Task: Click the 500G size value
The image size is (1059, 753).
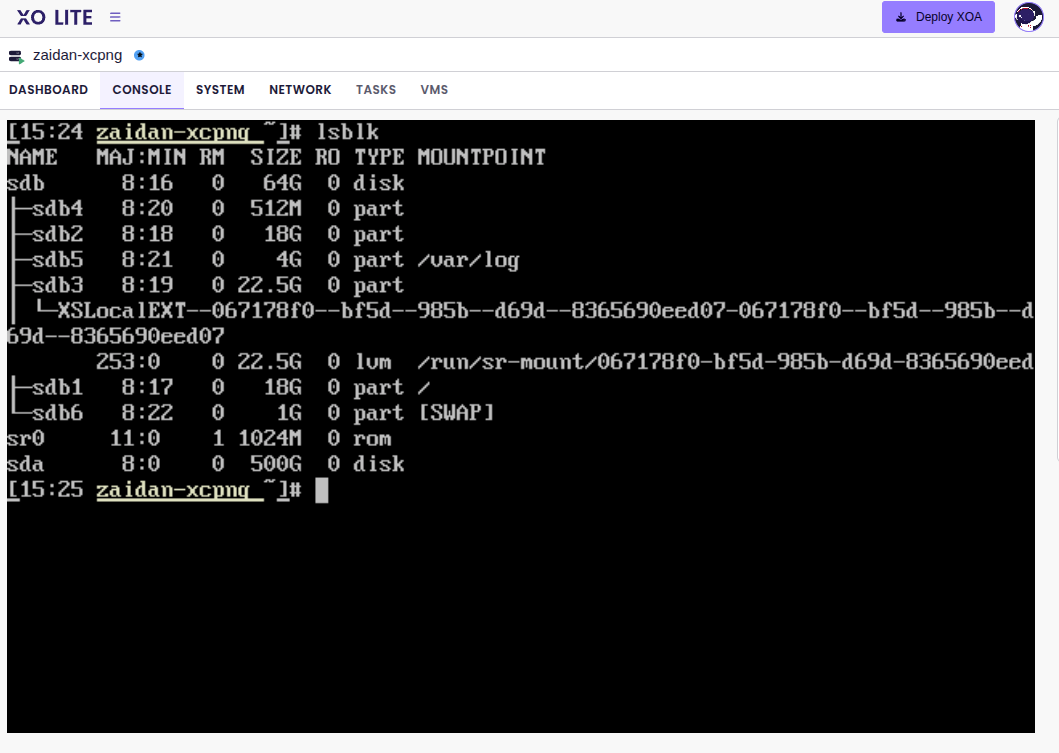Action: click(x=276, y=464)
